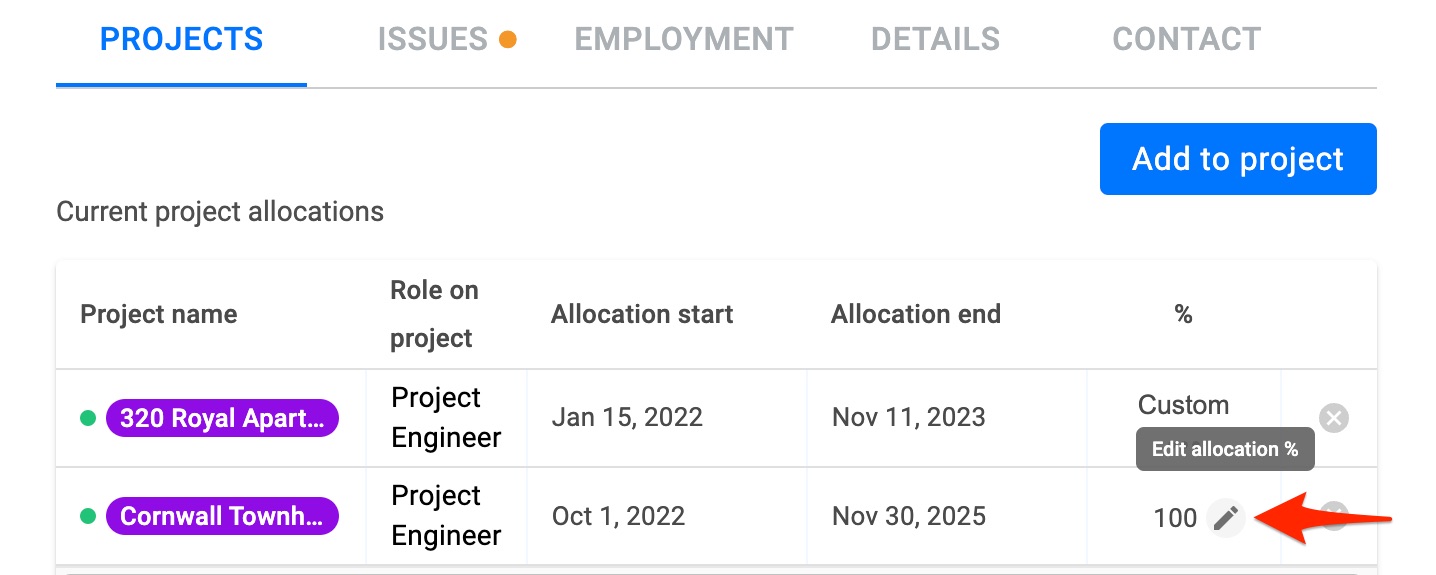This screenshot has width=1436, height=575.
Task: Click the Add to project button
Action: pos(1238,159)
